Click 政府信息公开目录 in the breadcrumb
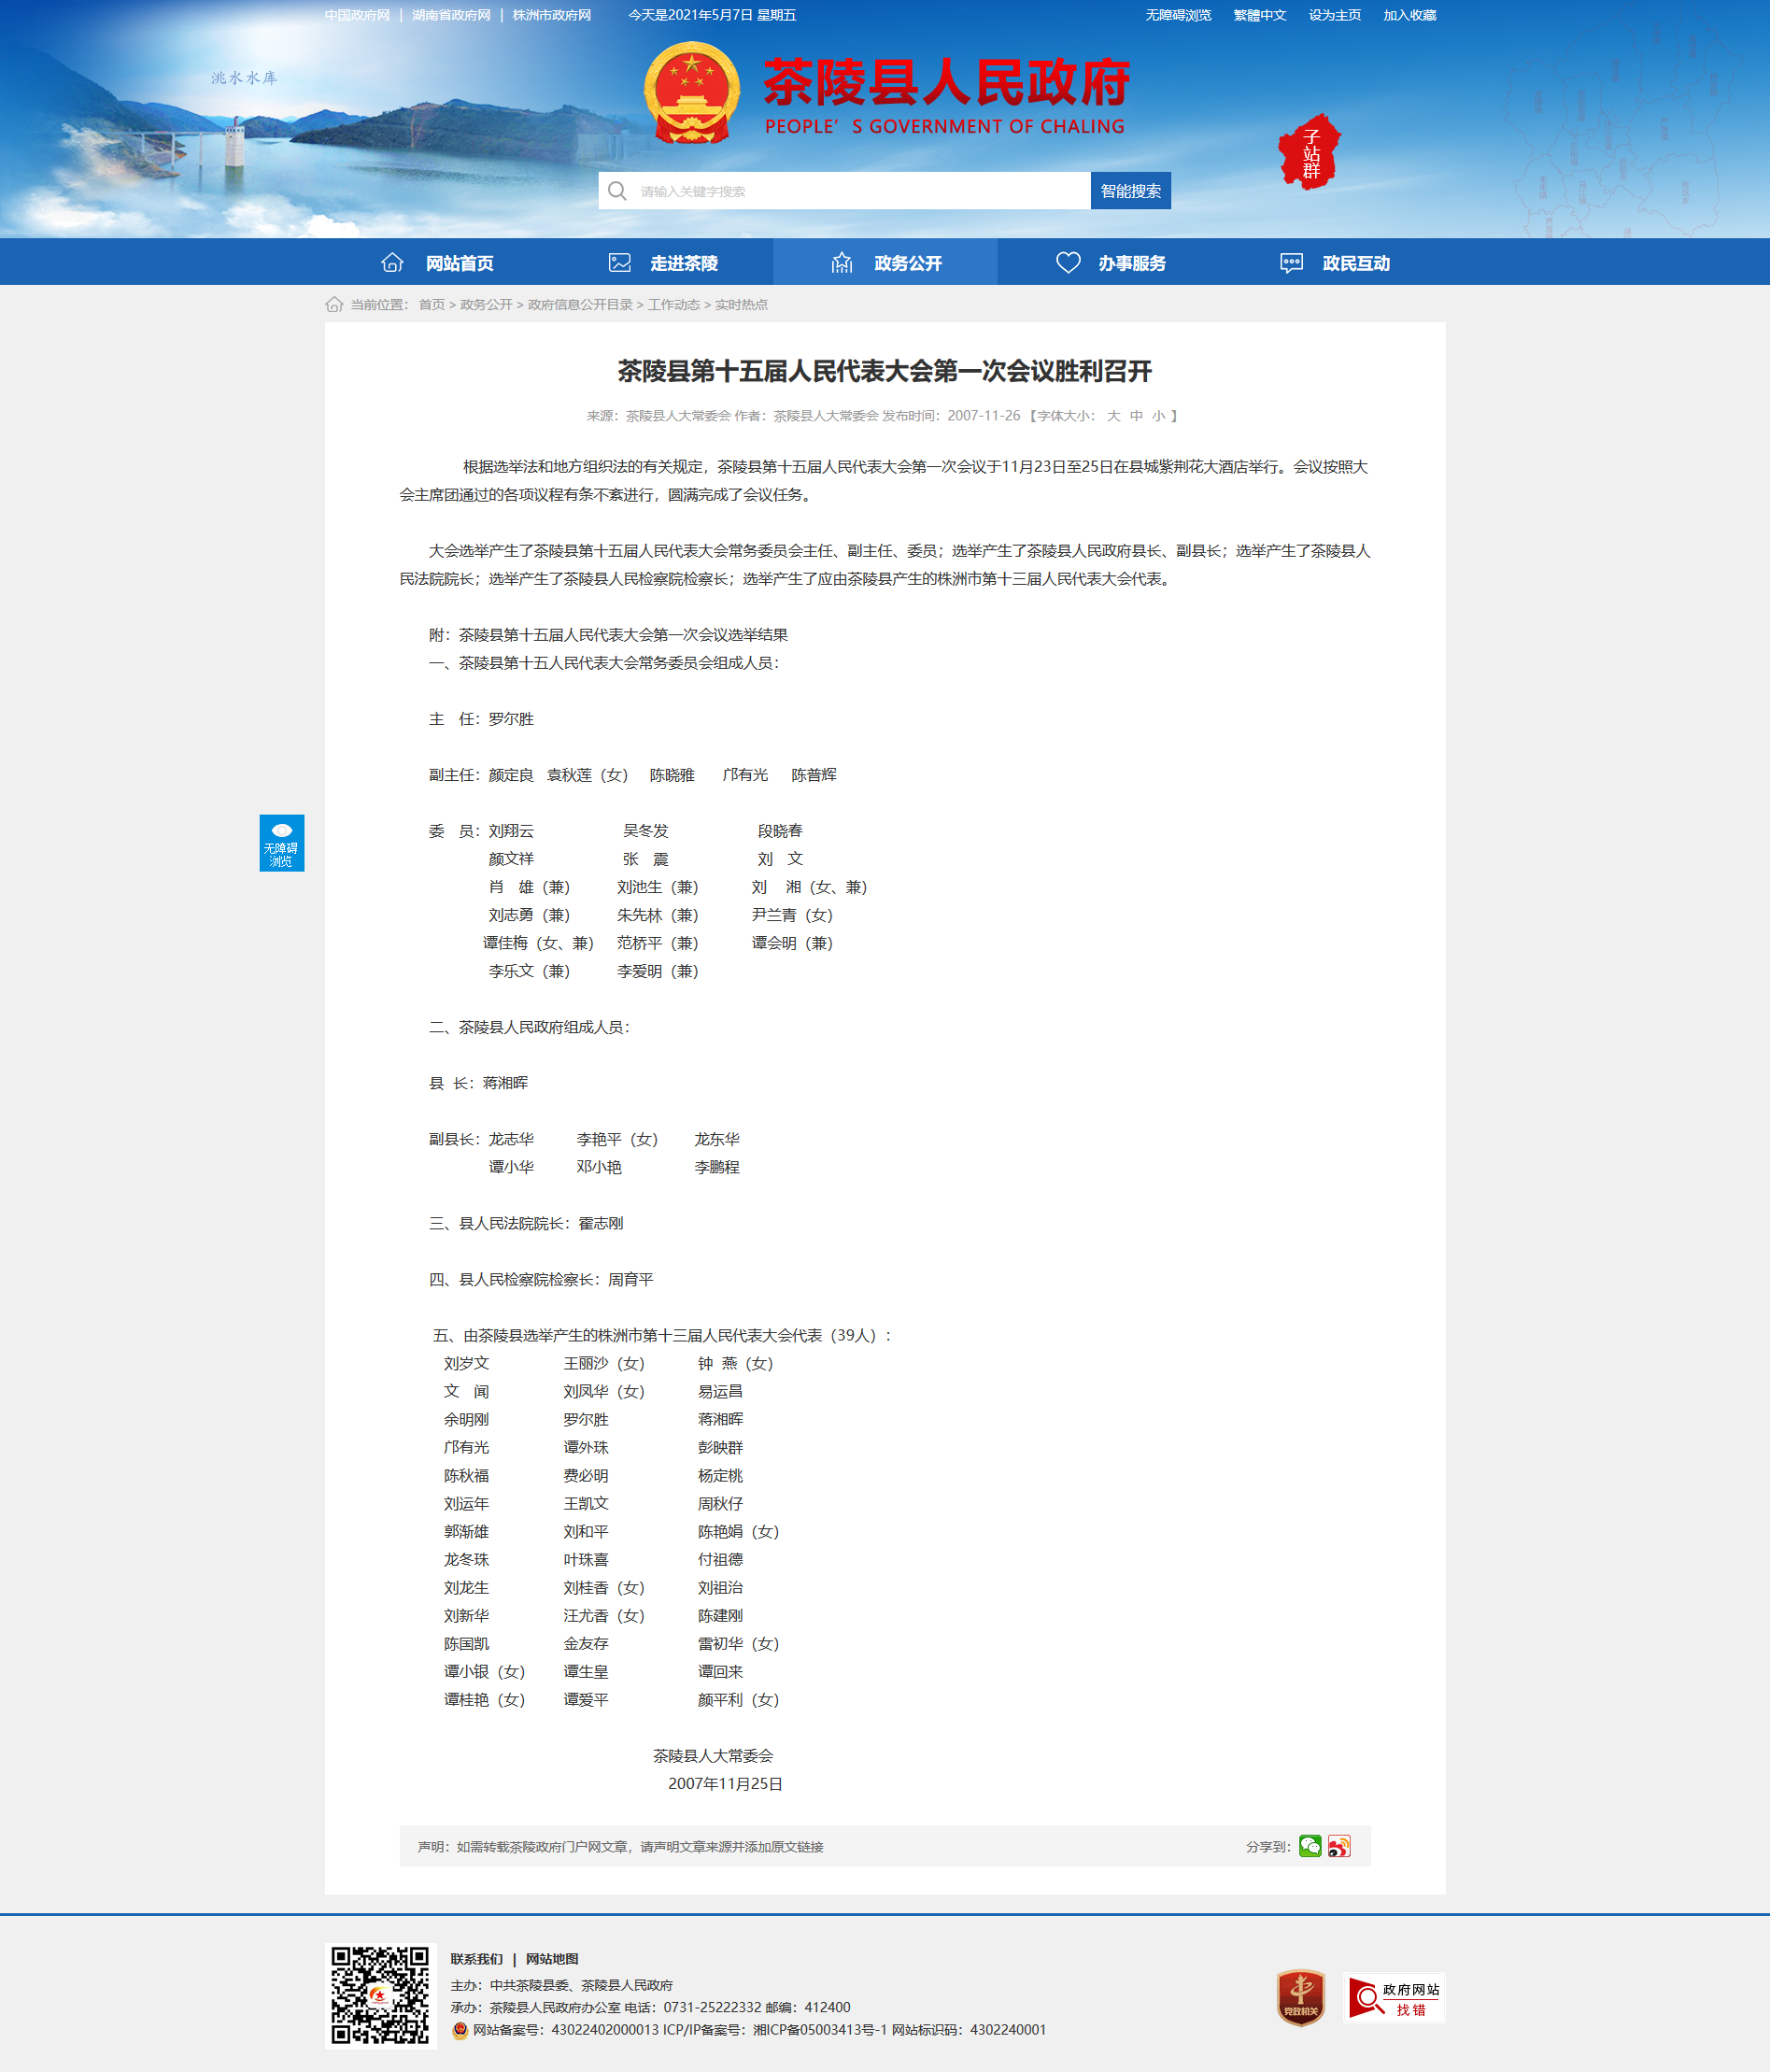Screen dimensions: 1770x2072 (x=580, y=305)
